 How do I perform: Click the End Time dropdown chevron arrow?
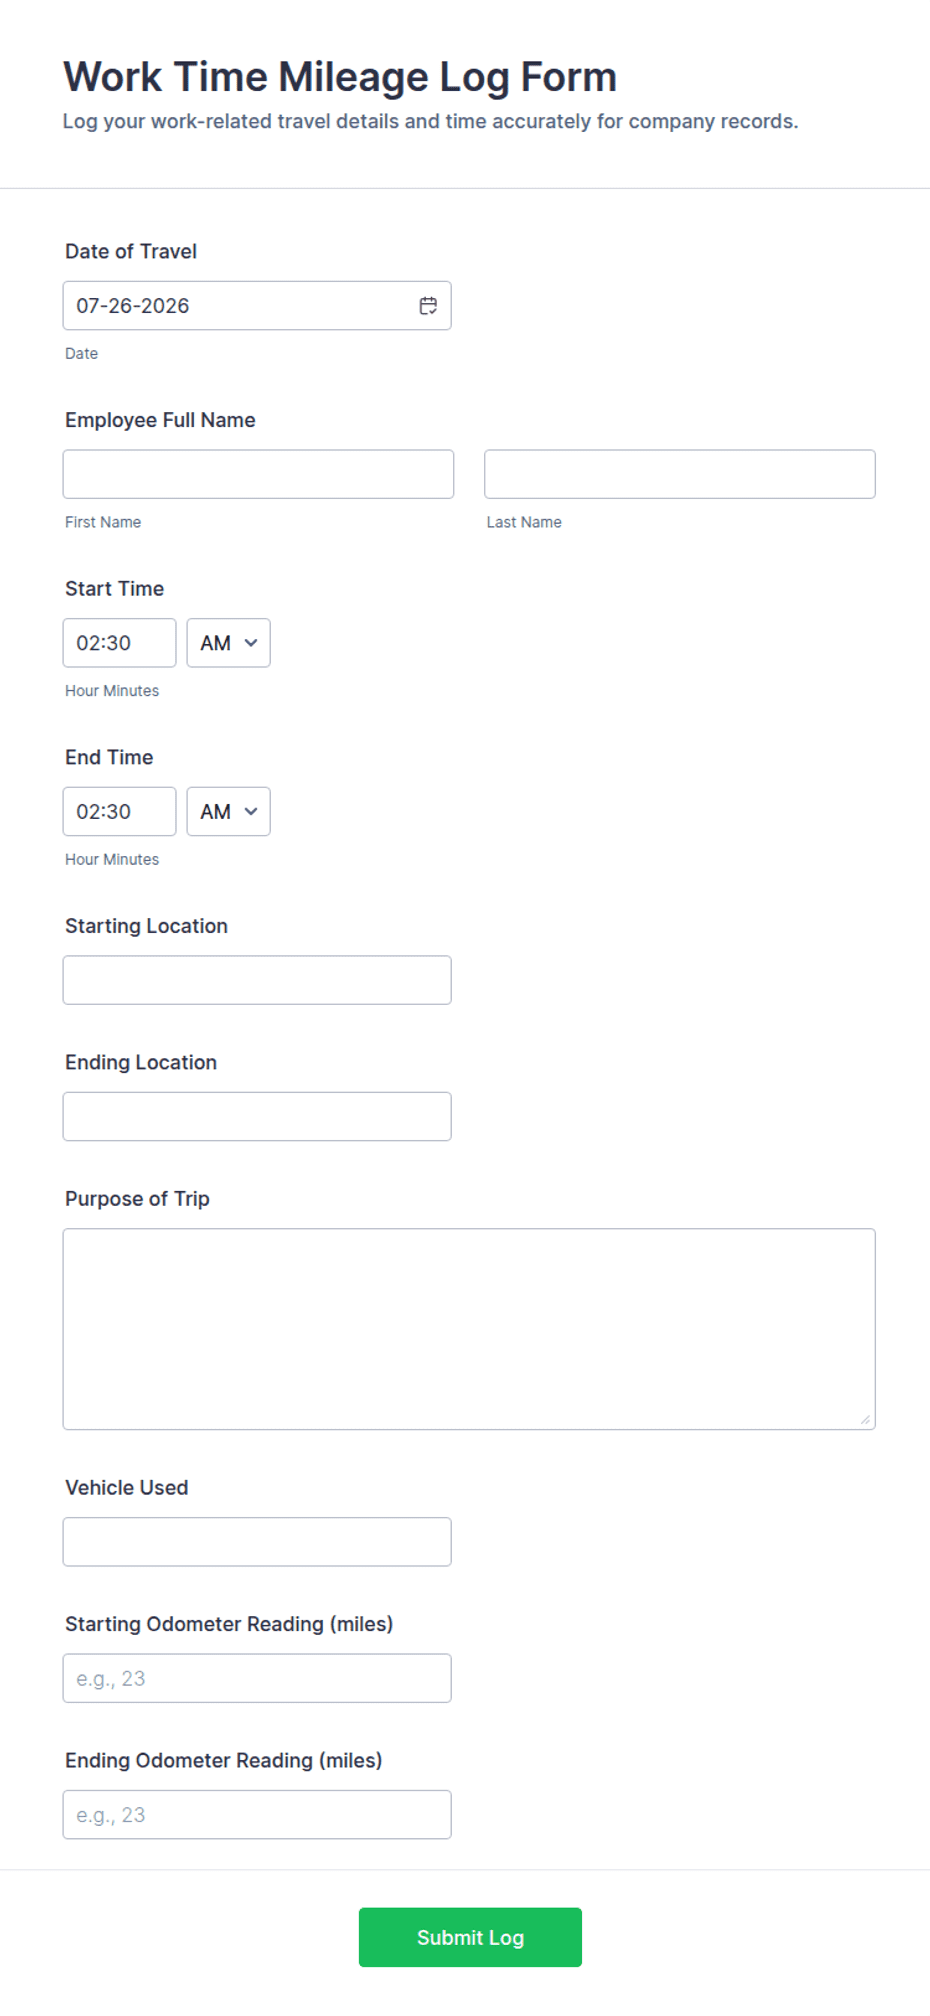251,811
